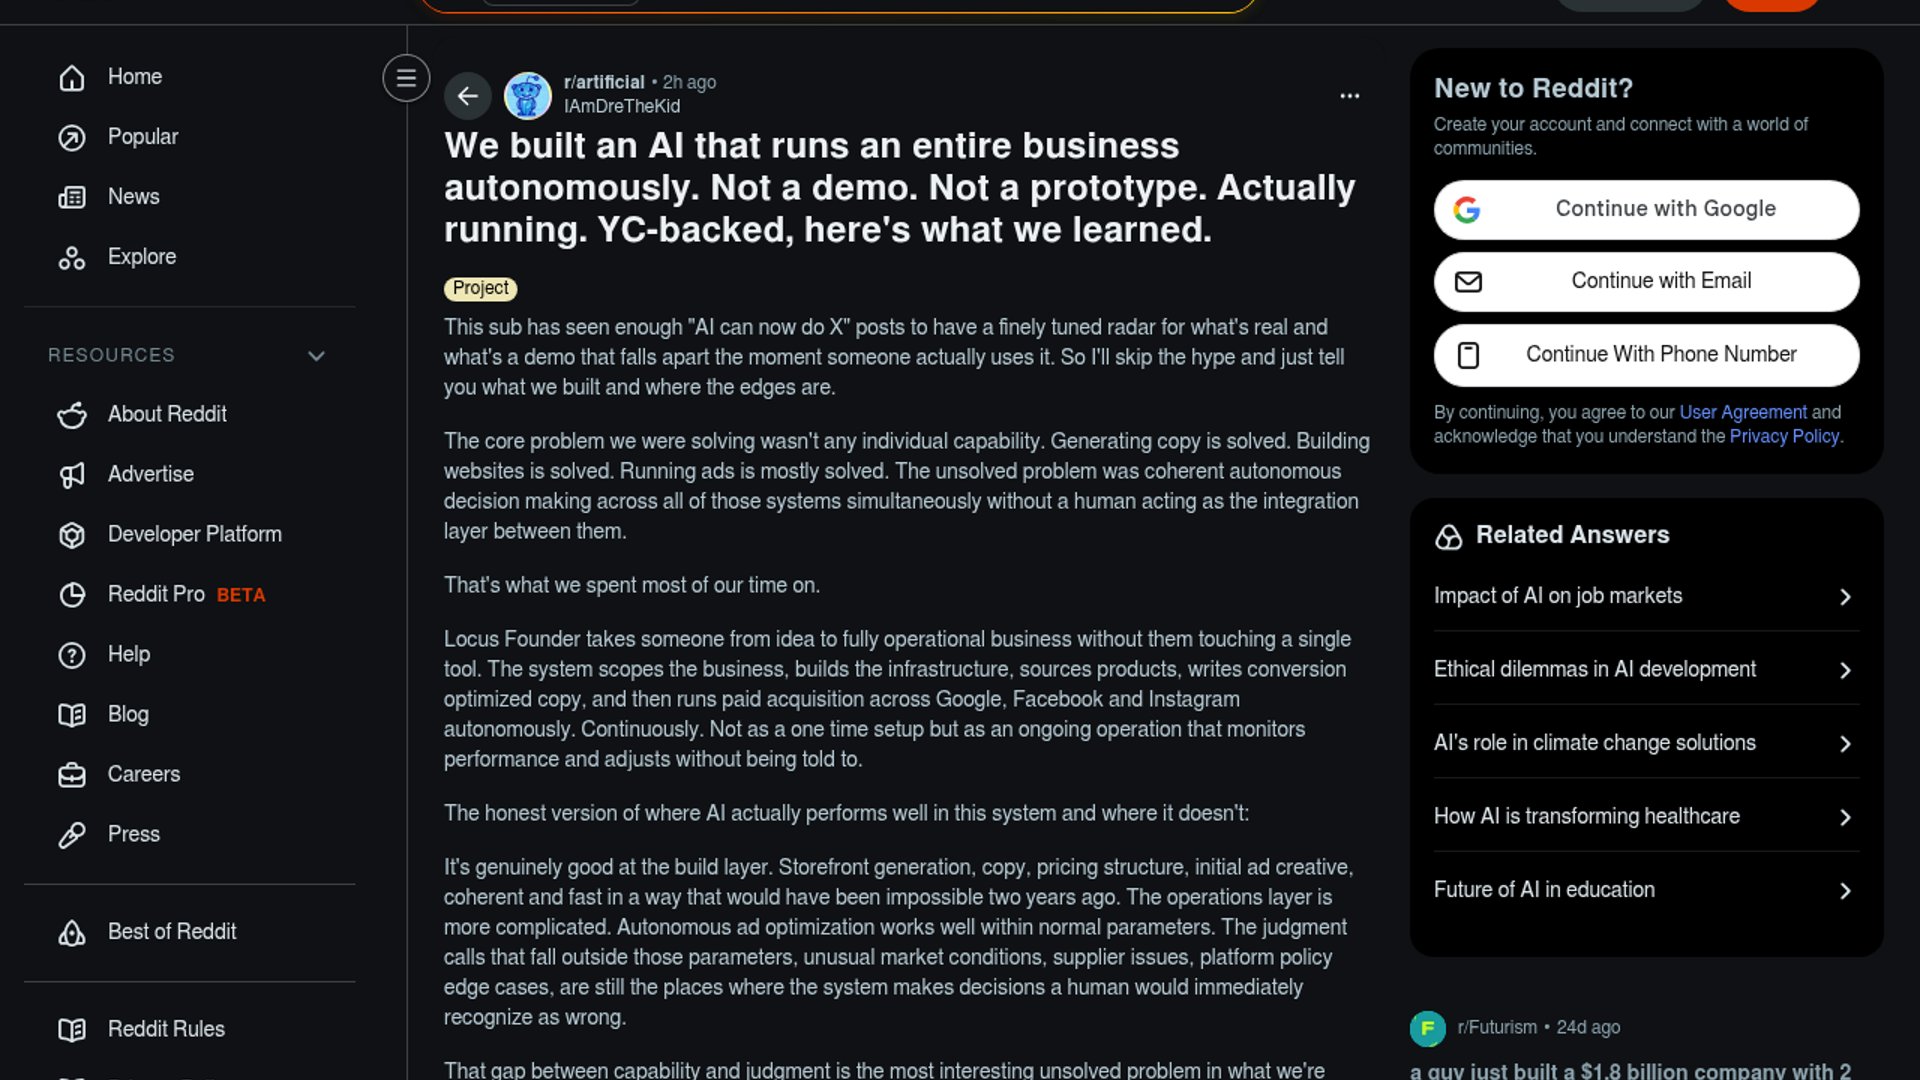The width and height of the screenshot is (1920, 1080).
Task: Open the Home icon in sidebar
Action: [x=72, y=77]
